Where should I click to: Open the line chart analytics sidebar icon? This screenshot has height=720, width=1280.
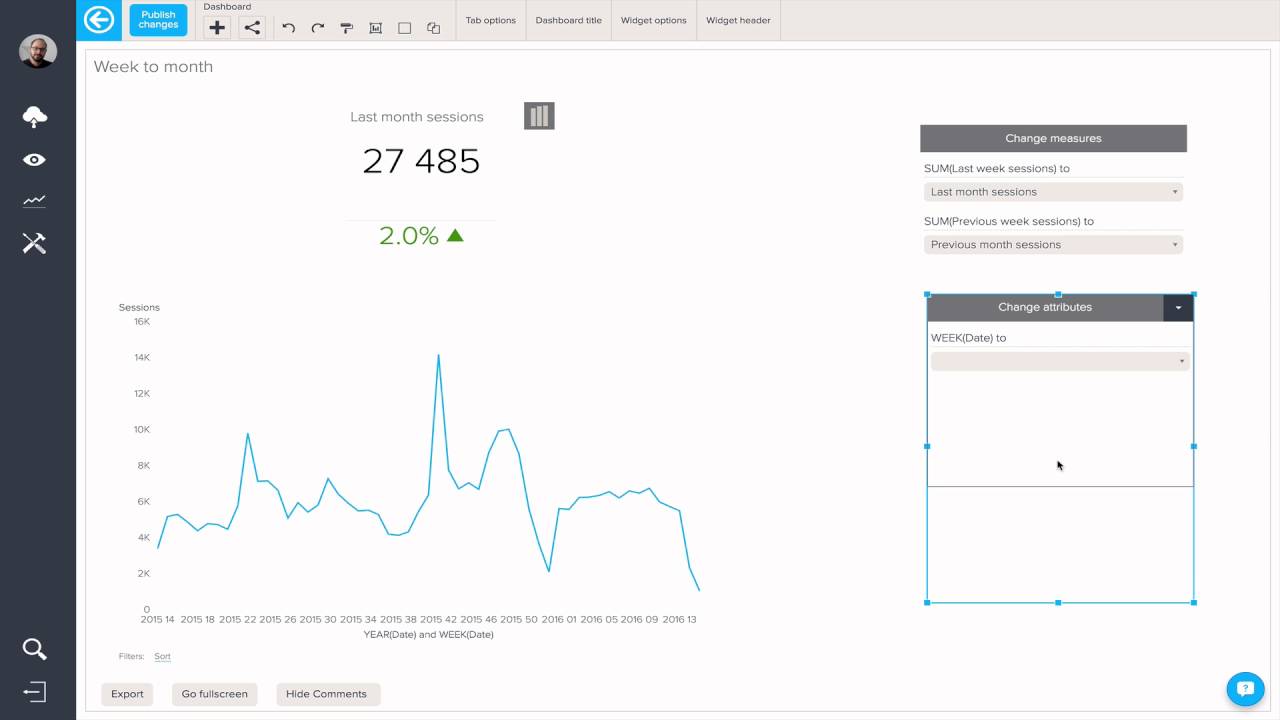pos(35,201)
